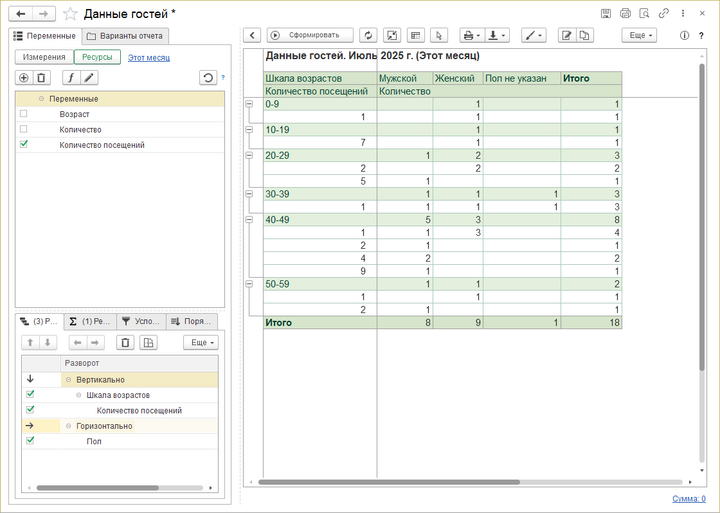
Task: Click the formula (f) icon
Action: (x=71, y=78)
